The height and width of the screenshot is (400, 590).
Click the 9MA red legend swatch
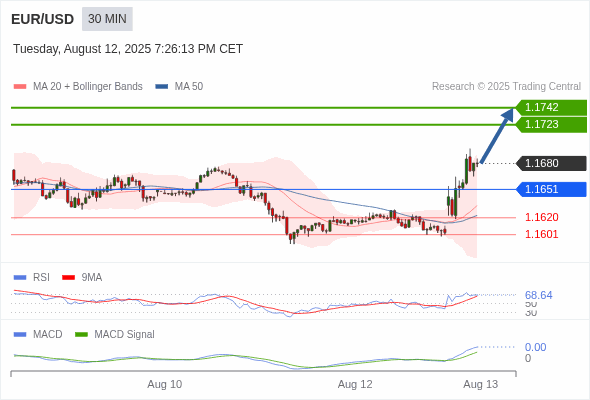[68, 278]
